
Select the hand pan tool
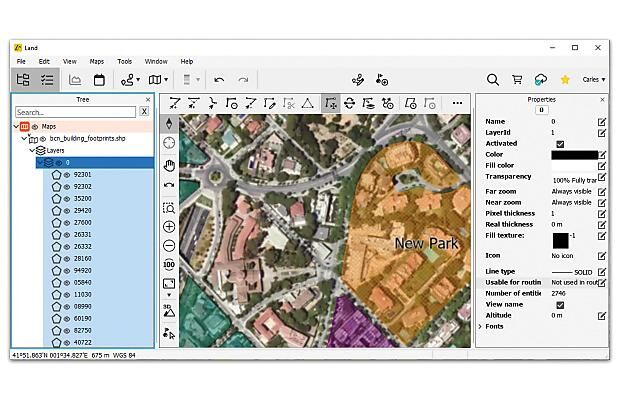pyautogui.click(x=169, y=165)
